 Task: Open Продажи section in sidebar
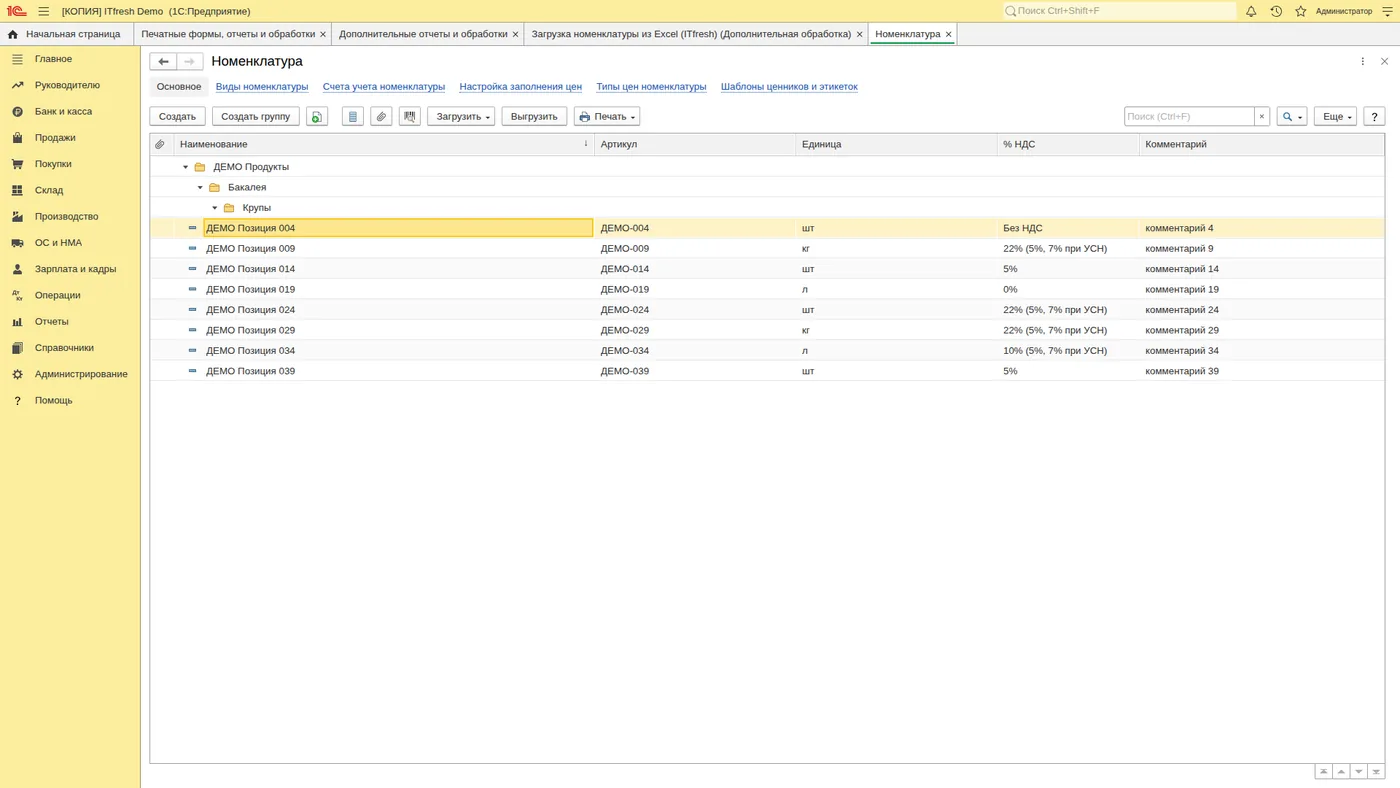coord(55,138)
